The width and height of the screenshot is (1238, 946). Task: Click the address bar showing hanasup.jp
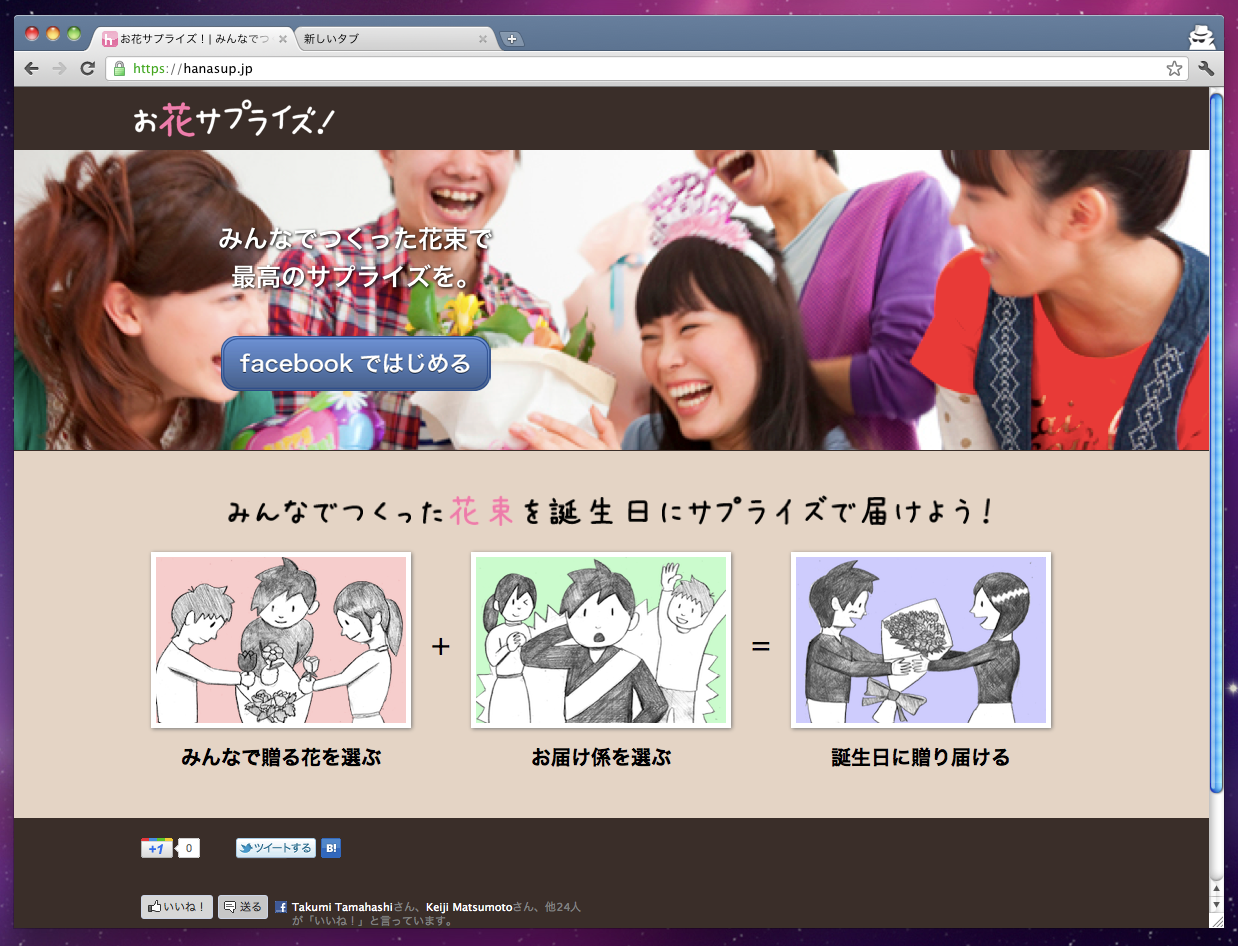tap(647, 69)
